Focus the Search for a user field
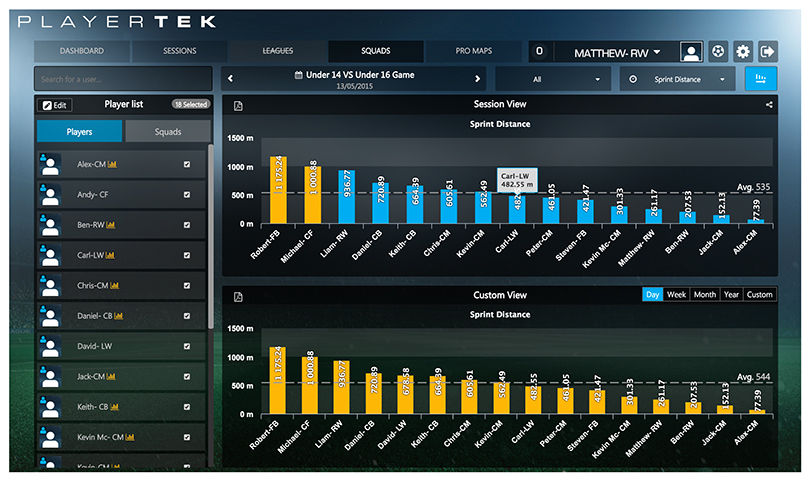Screen dimensions: 810x481 click(123, 79)
